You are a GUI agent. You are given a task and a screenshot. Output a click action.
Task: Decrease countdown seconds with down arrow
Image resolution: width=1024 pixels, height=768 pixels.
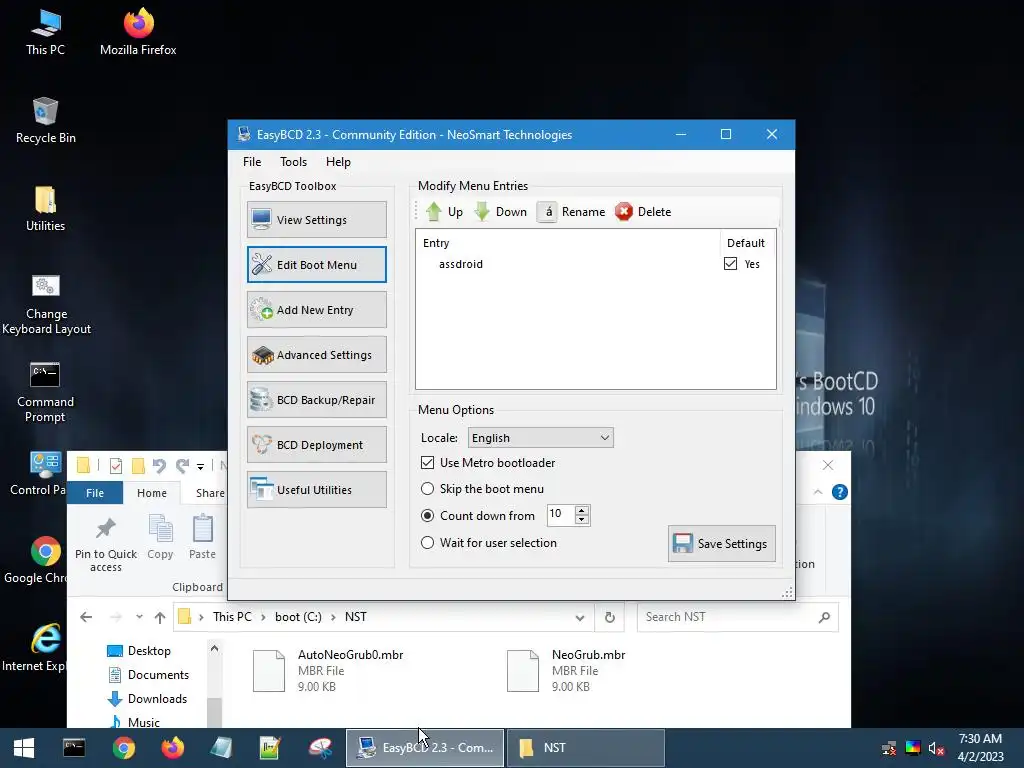click(582, 520)
